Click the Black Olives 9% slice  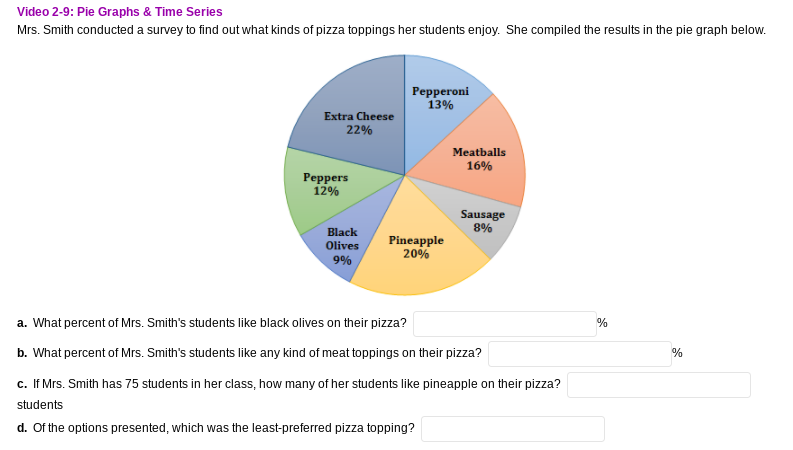342,245
